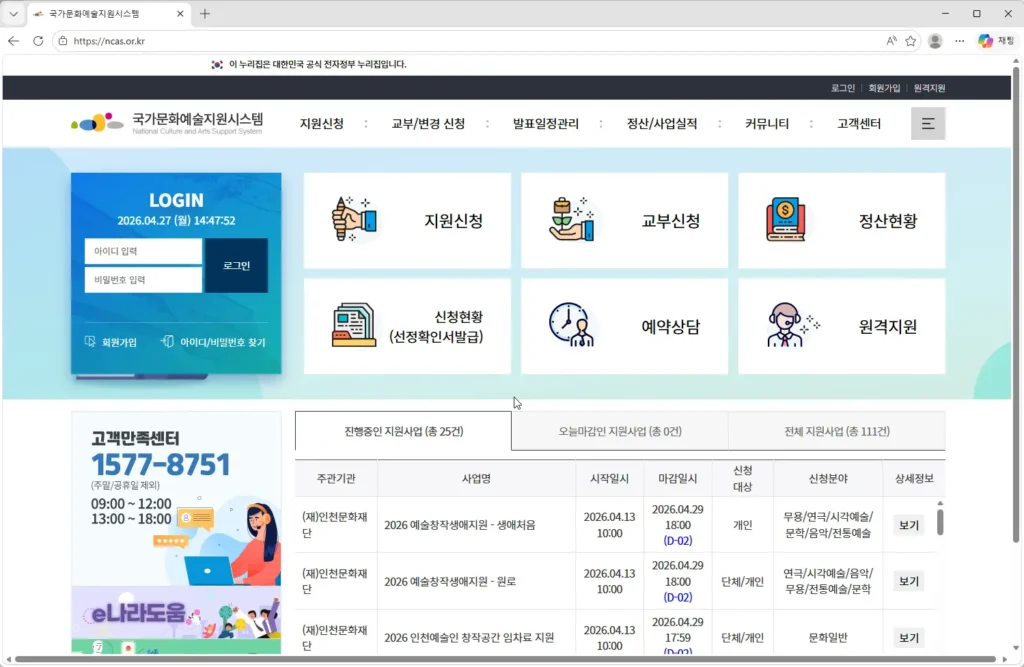Click 회원가입 link in top black bar

pyautogui.click(x=884, y=88)
